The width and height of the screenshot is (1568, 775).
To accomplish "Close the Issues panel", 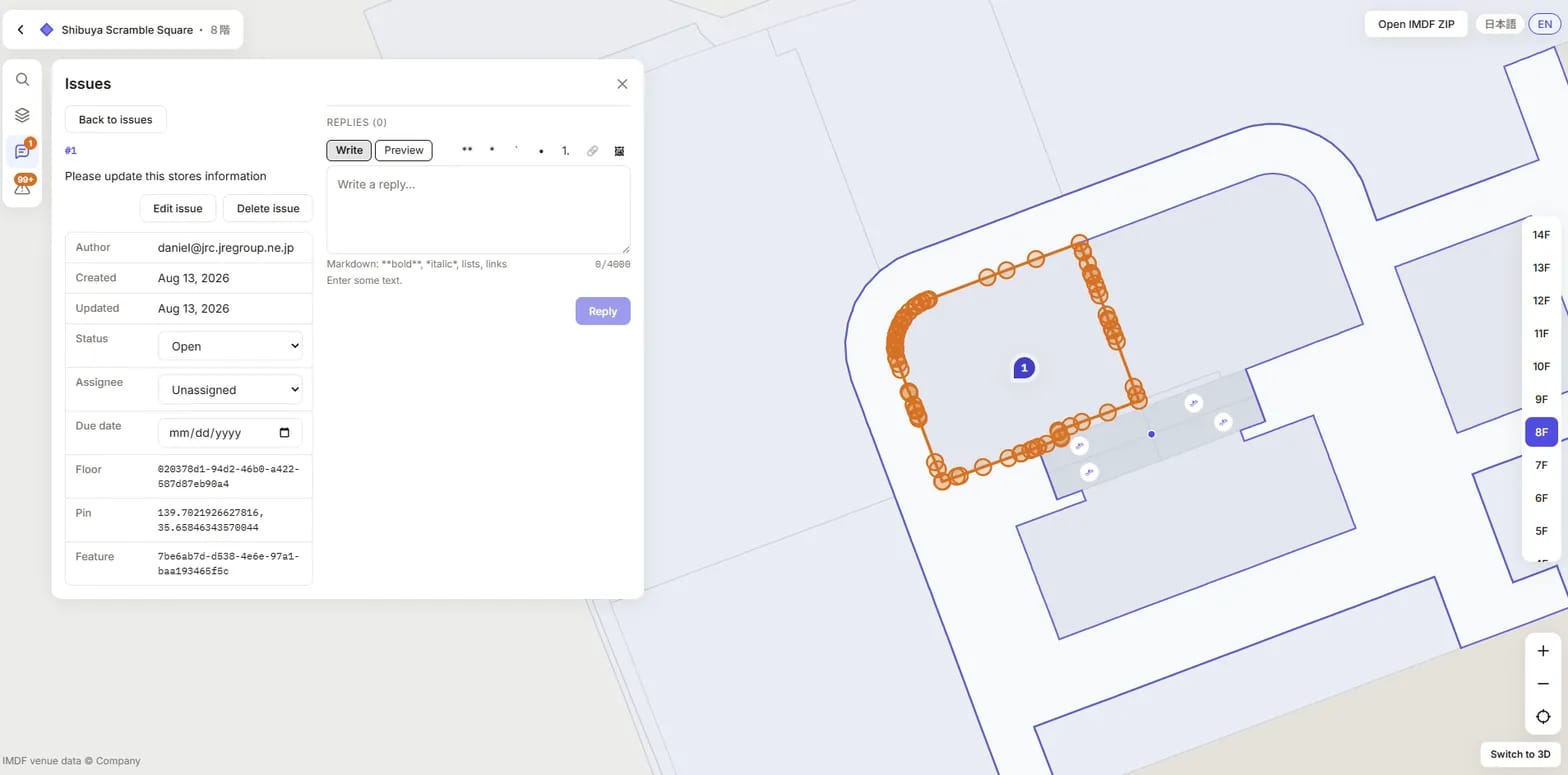I will (622, 84).
